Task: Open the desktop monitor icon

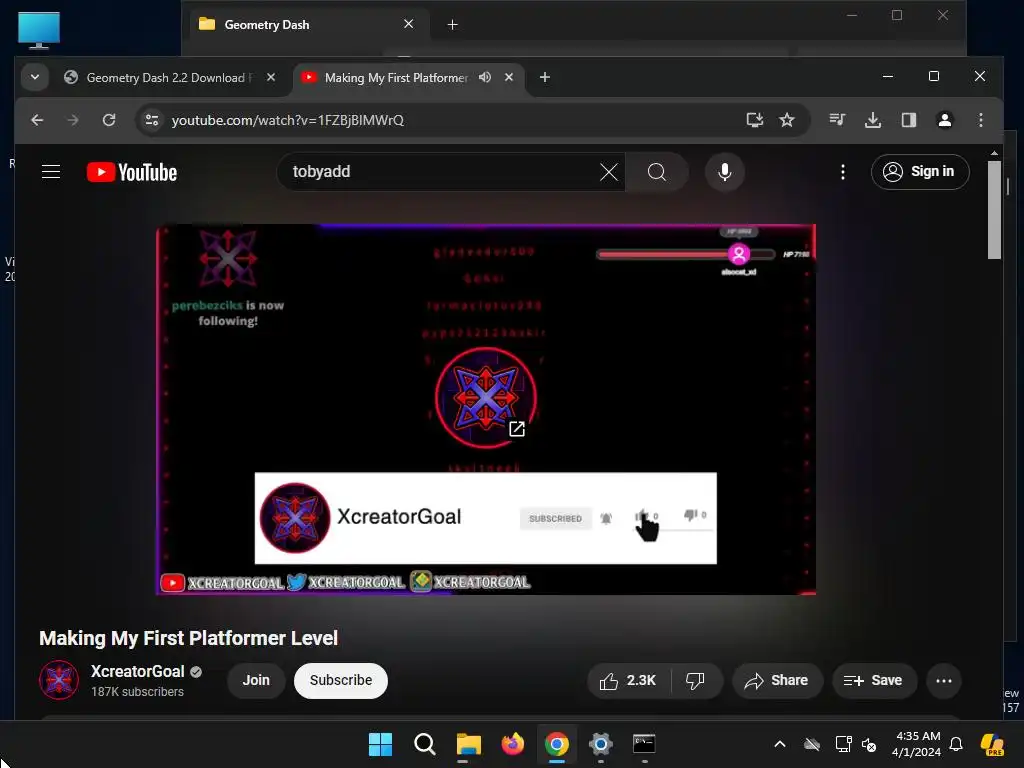Action: click(x=39, y=31)
